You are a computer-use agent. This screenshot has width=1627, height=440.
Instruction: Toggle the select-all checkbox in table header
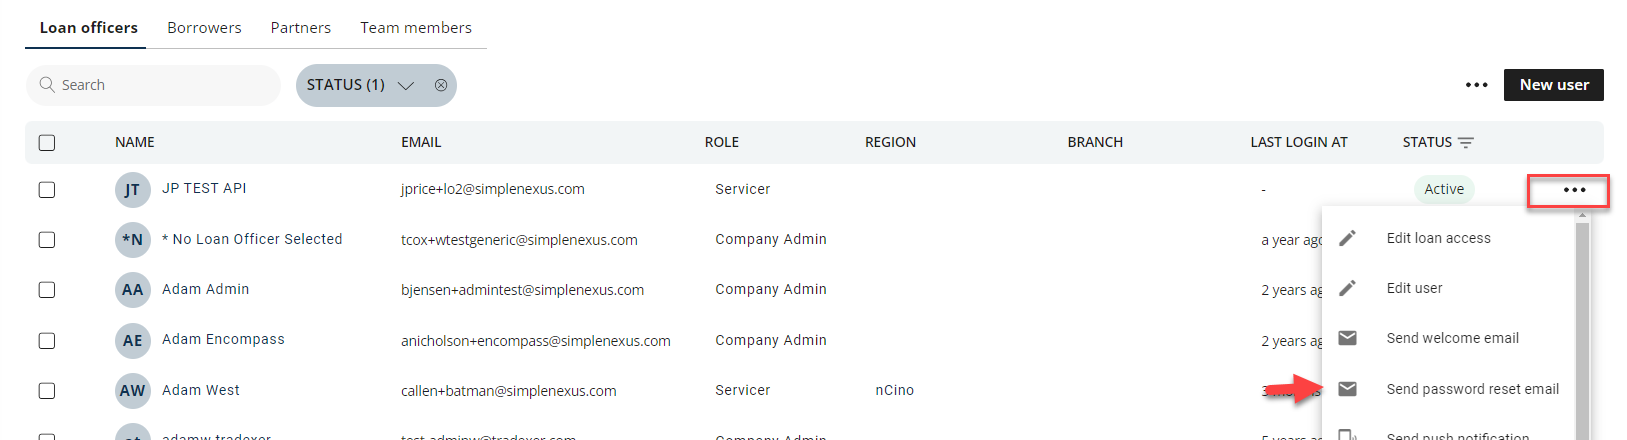(x=47, y=143)
